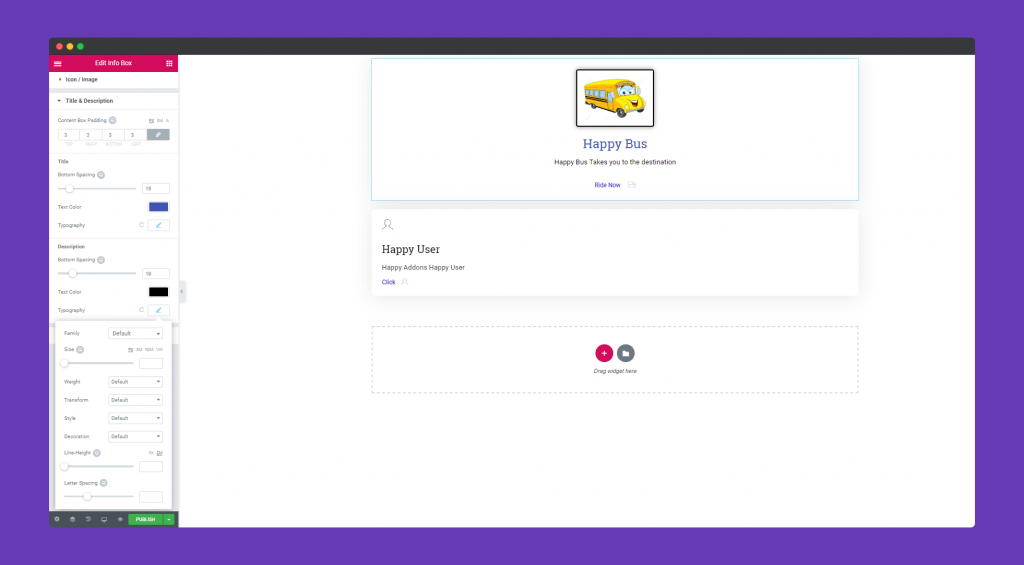Collapse the Title & Description section

point(88,101)
